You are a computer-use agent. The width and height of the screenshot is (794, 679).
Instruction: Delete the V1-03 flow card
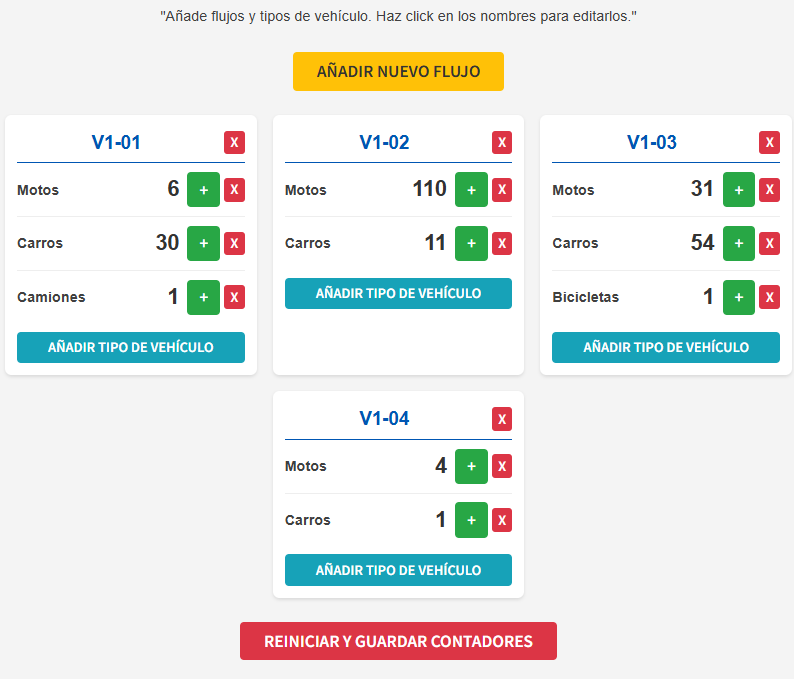pyautogui.click(x=769, y=142)
